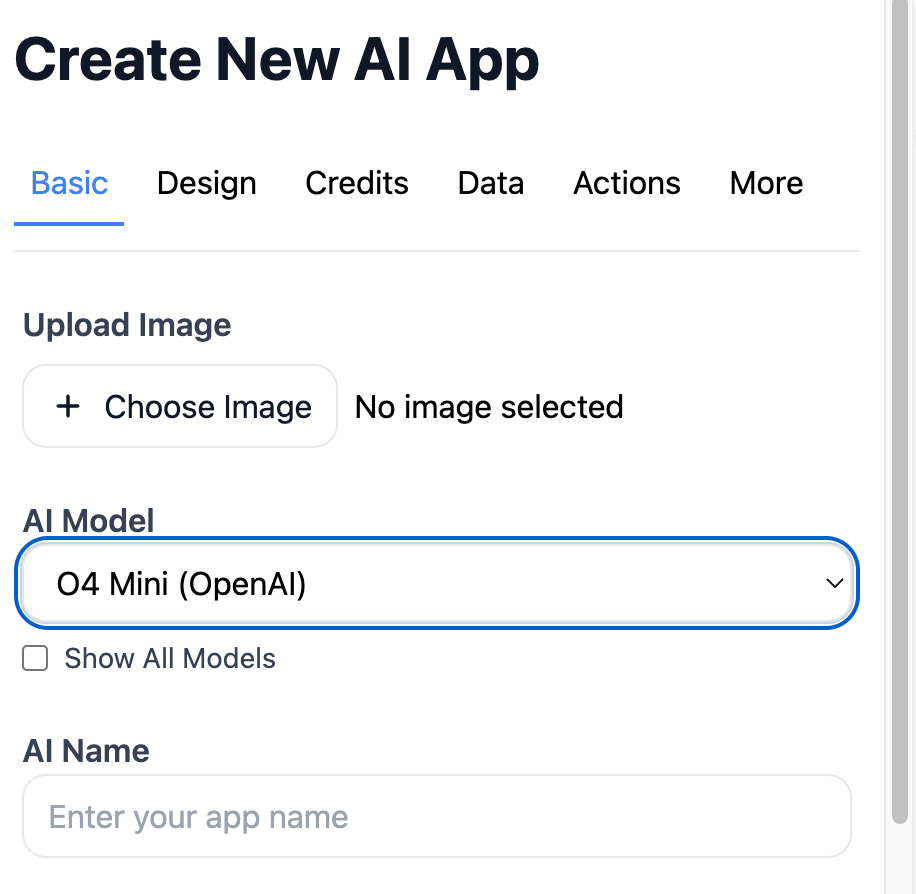Open the AI Model dropdown showing O4 Mini
The image size is (916, 894).
436,584
